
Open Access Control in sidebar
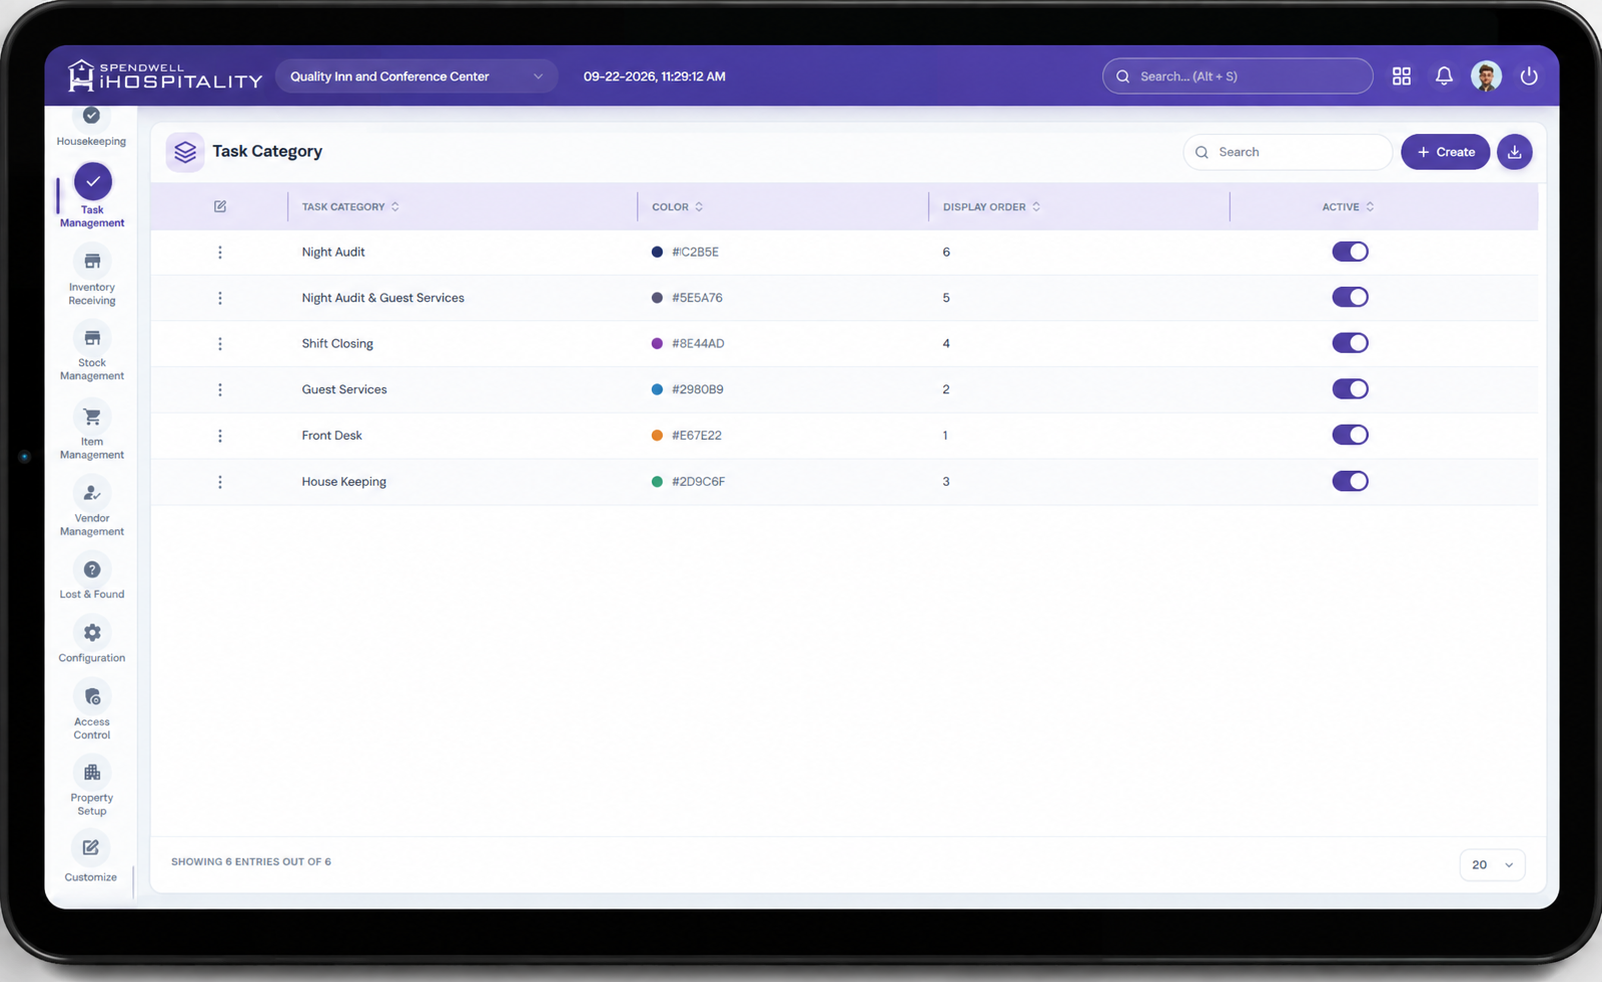pyautogui.click(x=92, y=711)
